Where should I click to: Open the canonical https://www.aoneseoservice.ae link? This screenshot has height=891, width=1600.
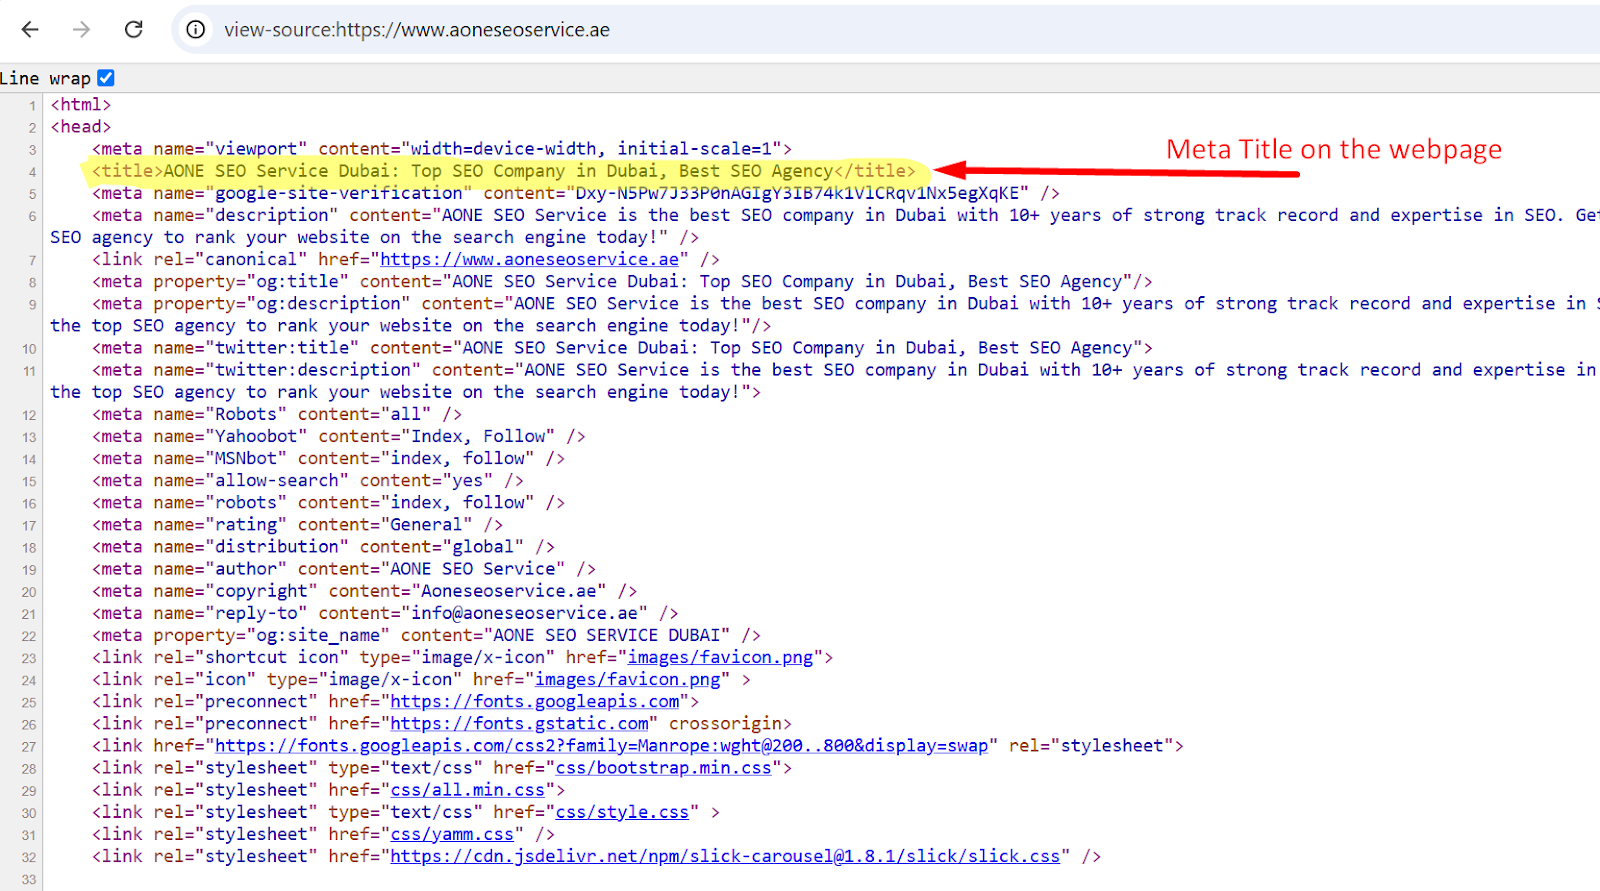529,259
